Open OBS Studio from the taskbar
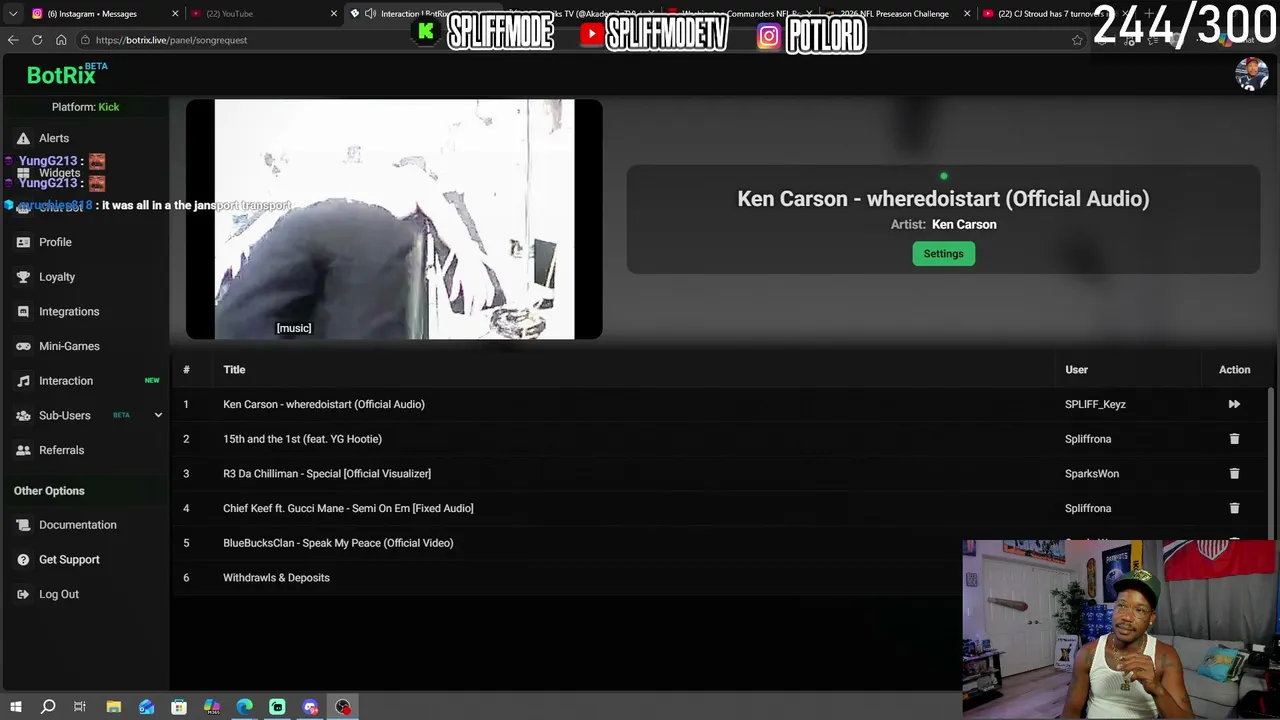The width and height of the screenshot is (1280, 720). (x=343, y=707)
